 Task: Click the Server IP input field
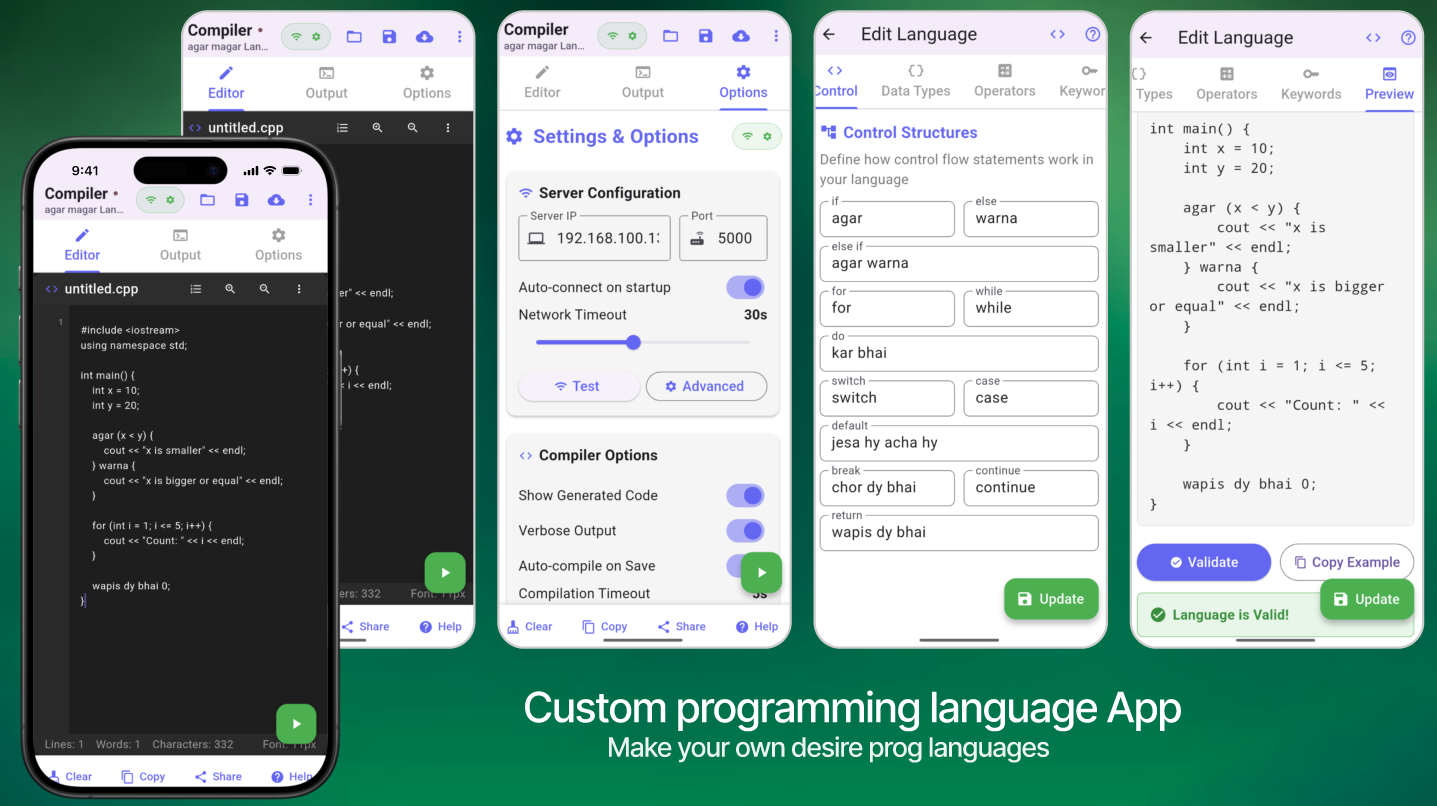[x=594, y=238]
